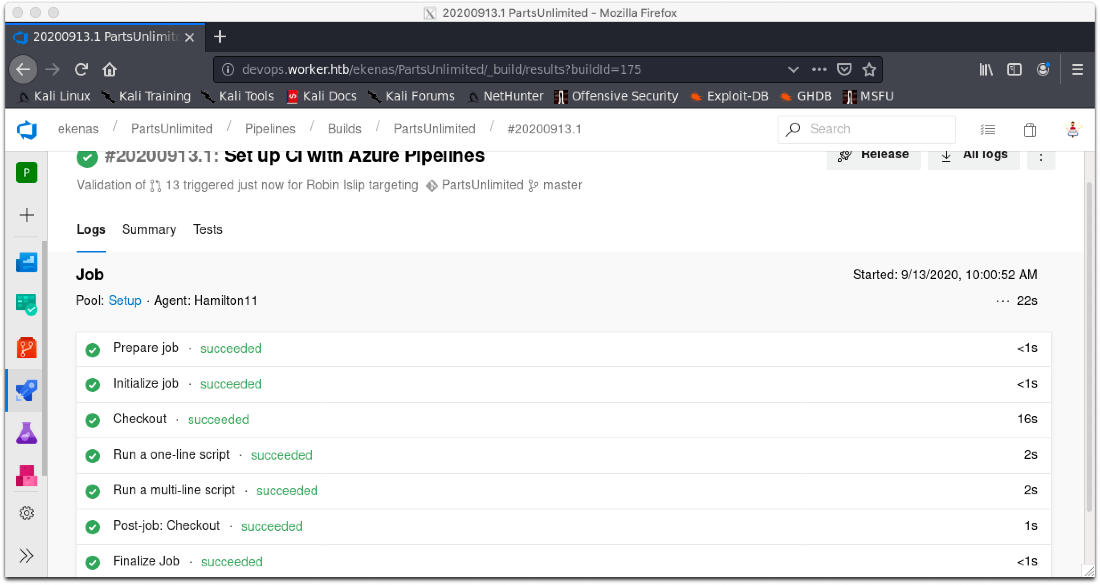Open the Setup pool link
This screenshot has width=1100, height=585.
pos(125,300)
